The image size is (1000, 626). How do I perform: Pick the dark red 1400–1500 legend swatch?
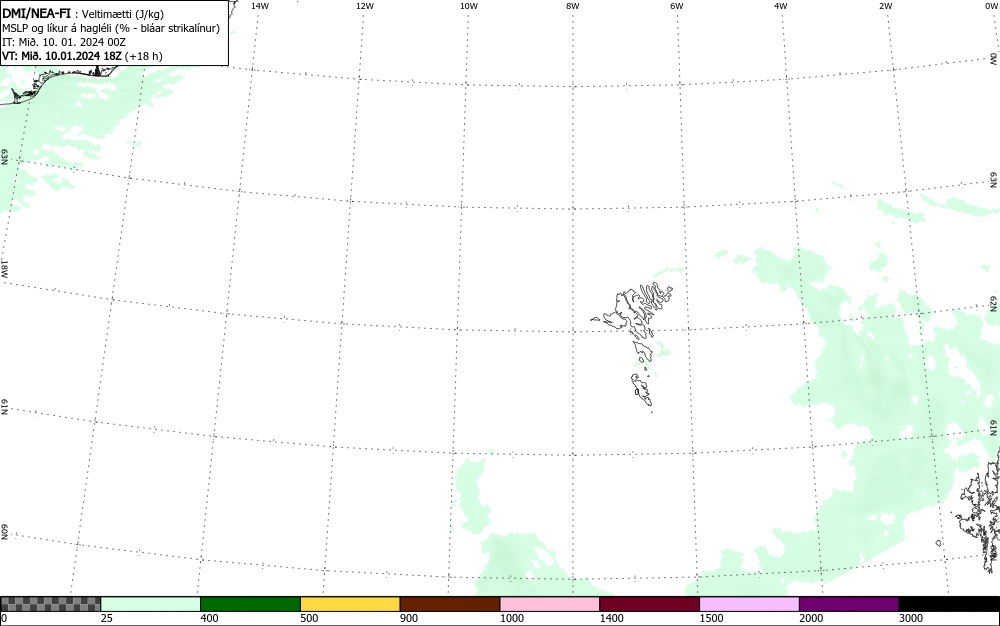[x=649, y=604]
